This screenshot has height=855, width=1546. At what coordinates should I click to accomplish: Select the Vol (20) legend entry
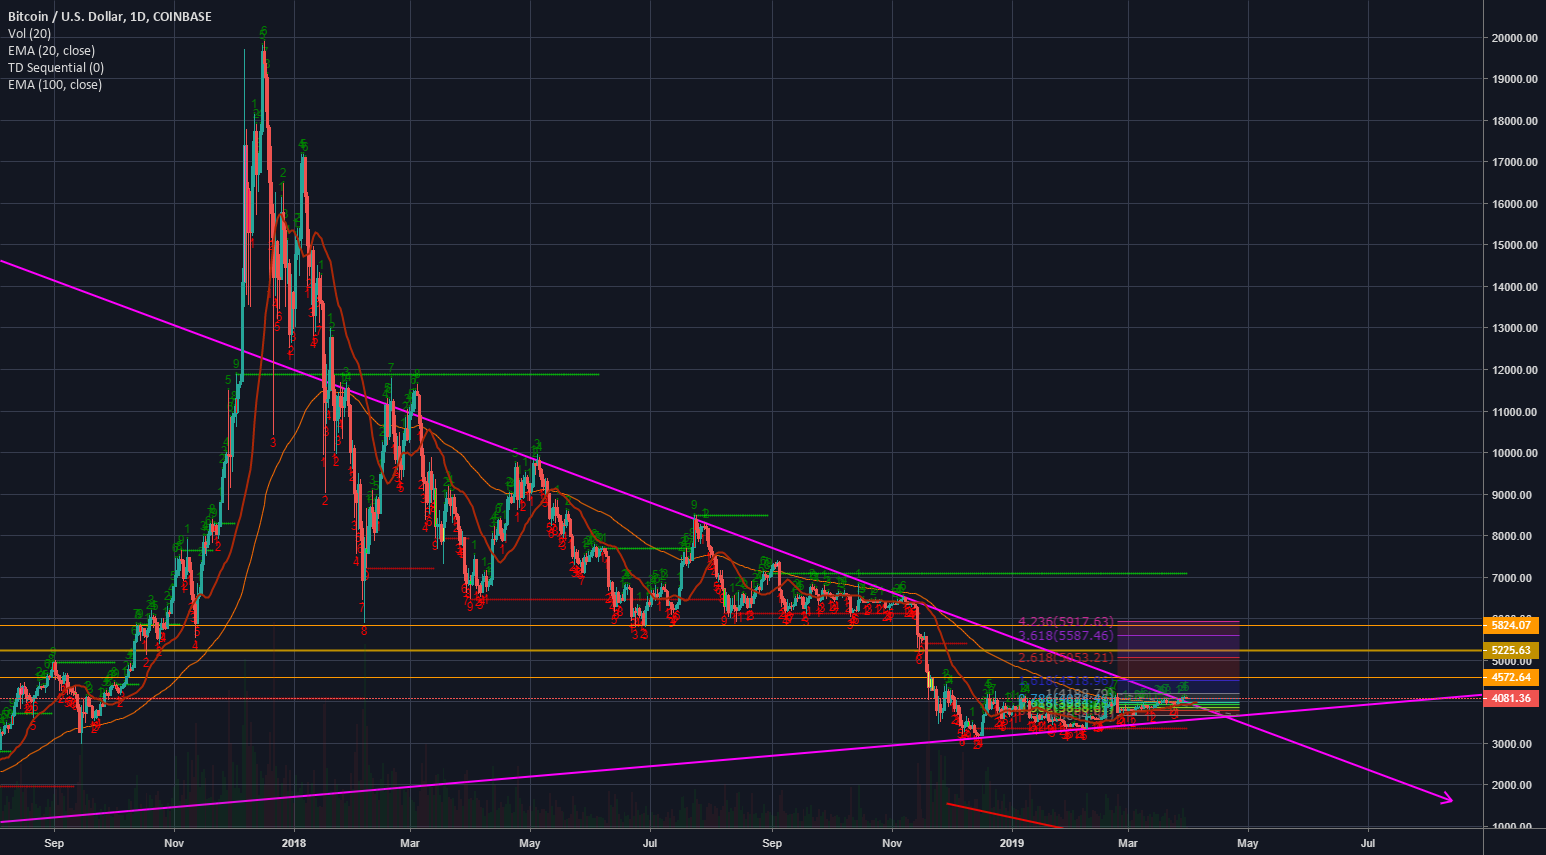tap(28, 33)
